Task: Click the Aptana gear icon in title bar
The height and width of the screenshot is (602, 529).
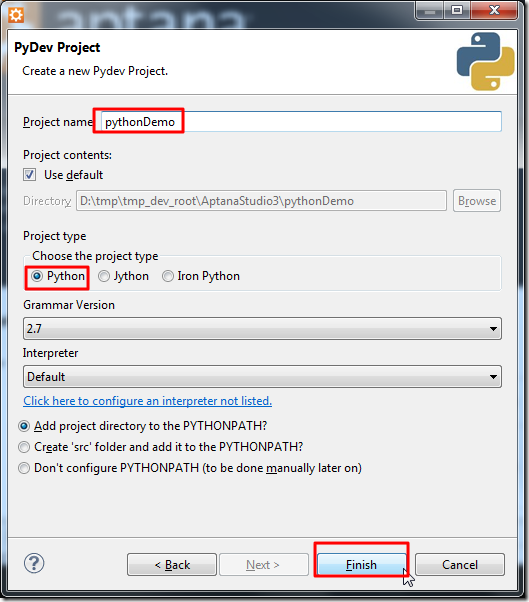Action: [16, 15]
